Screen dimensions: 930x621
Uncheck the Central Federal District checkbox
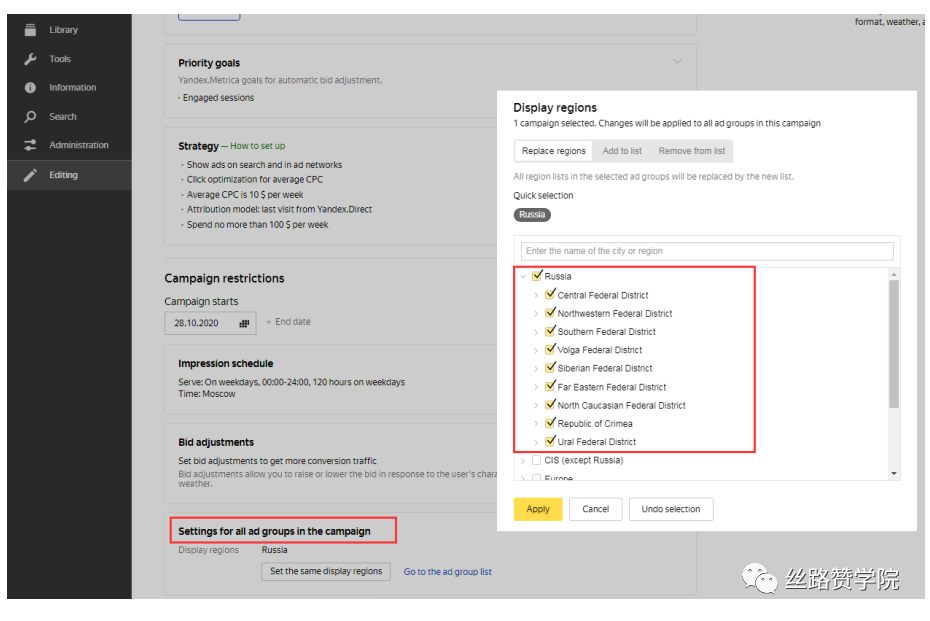[551, 293]
